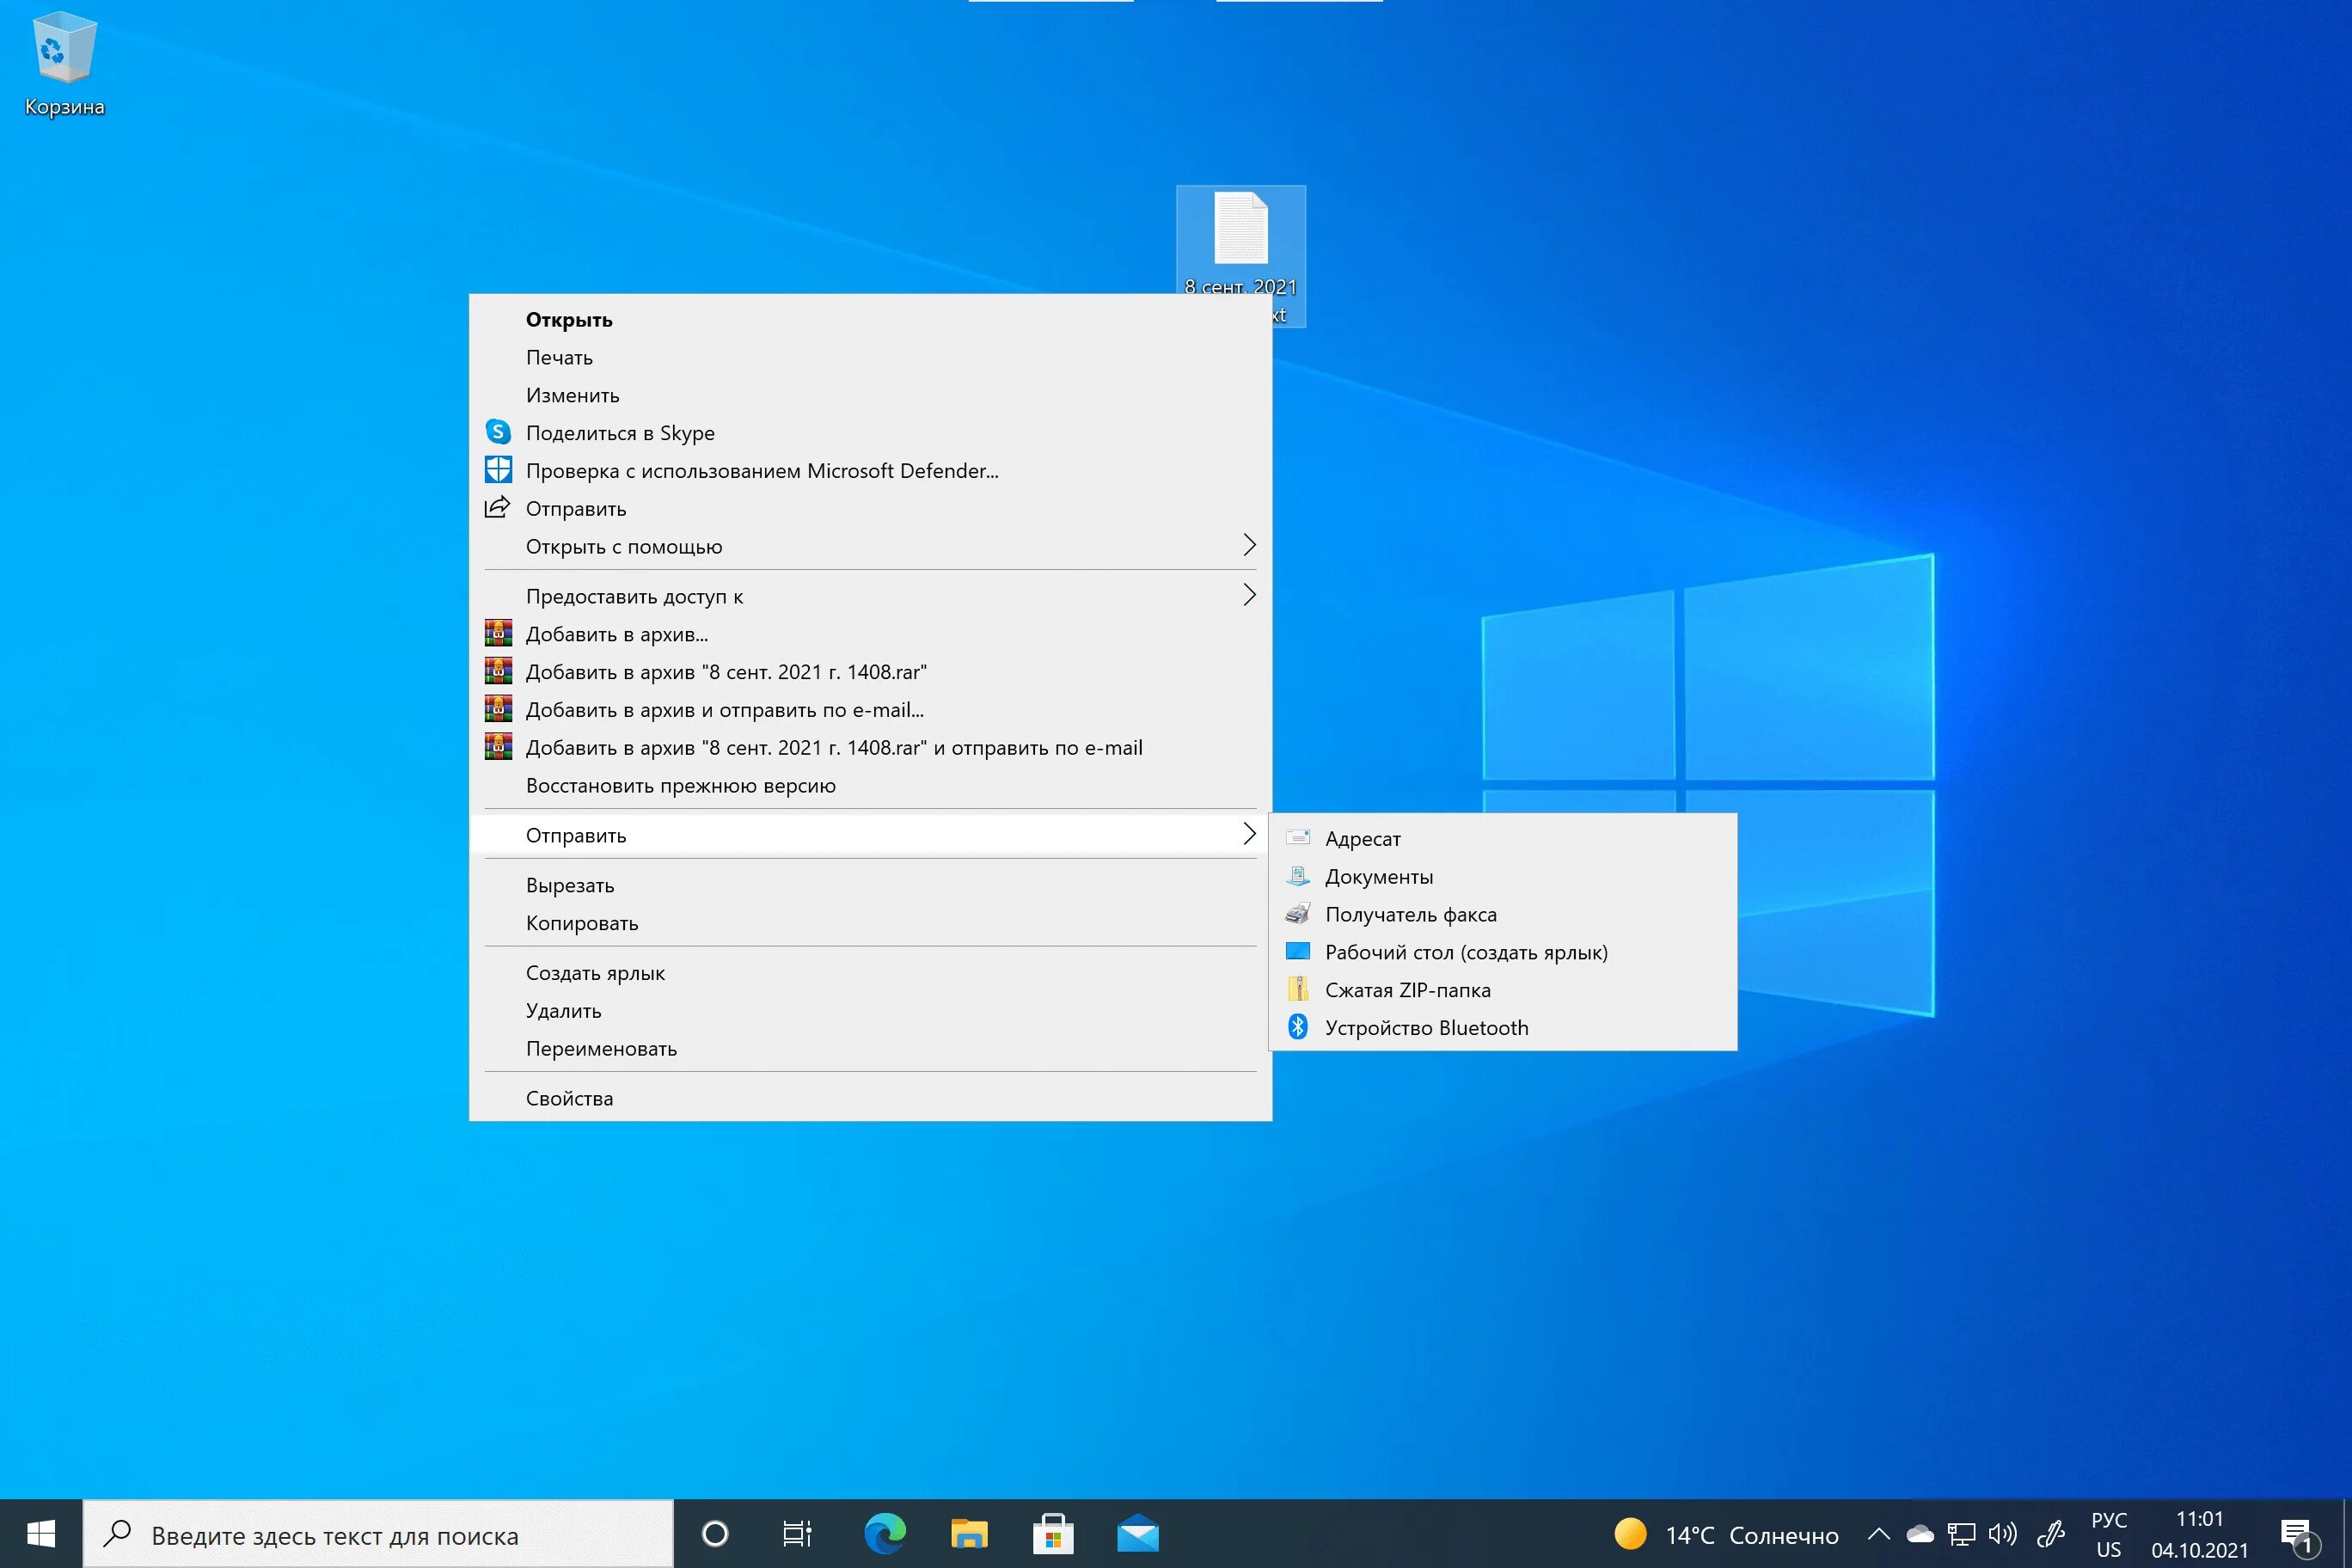
Task: Open the Mail app from the taskbar
Action: 1137,1533
